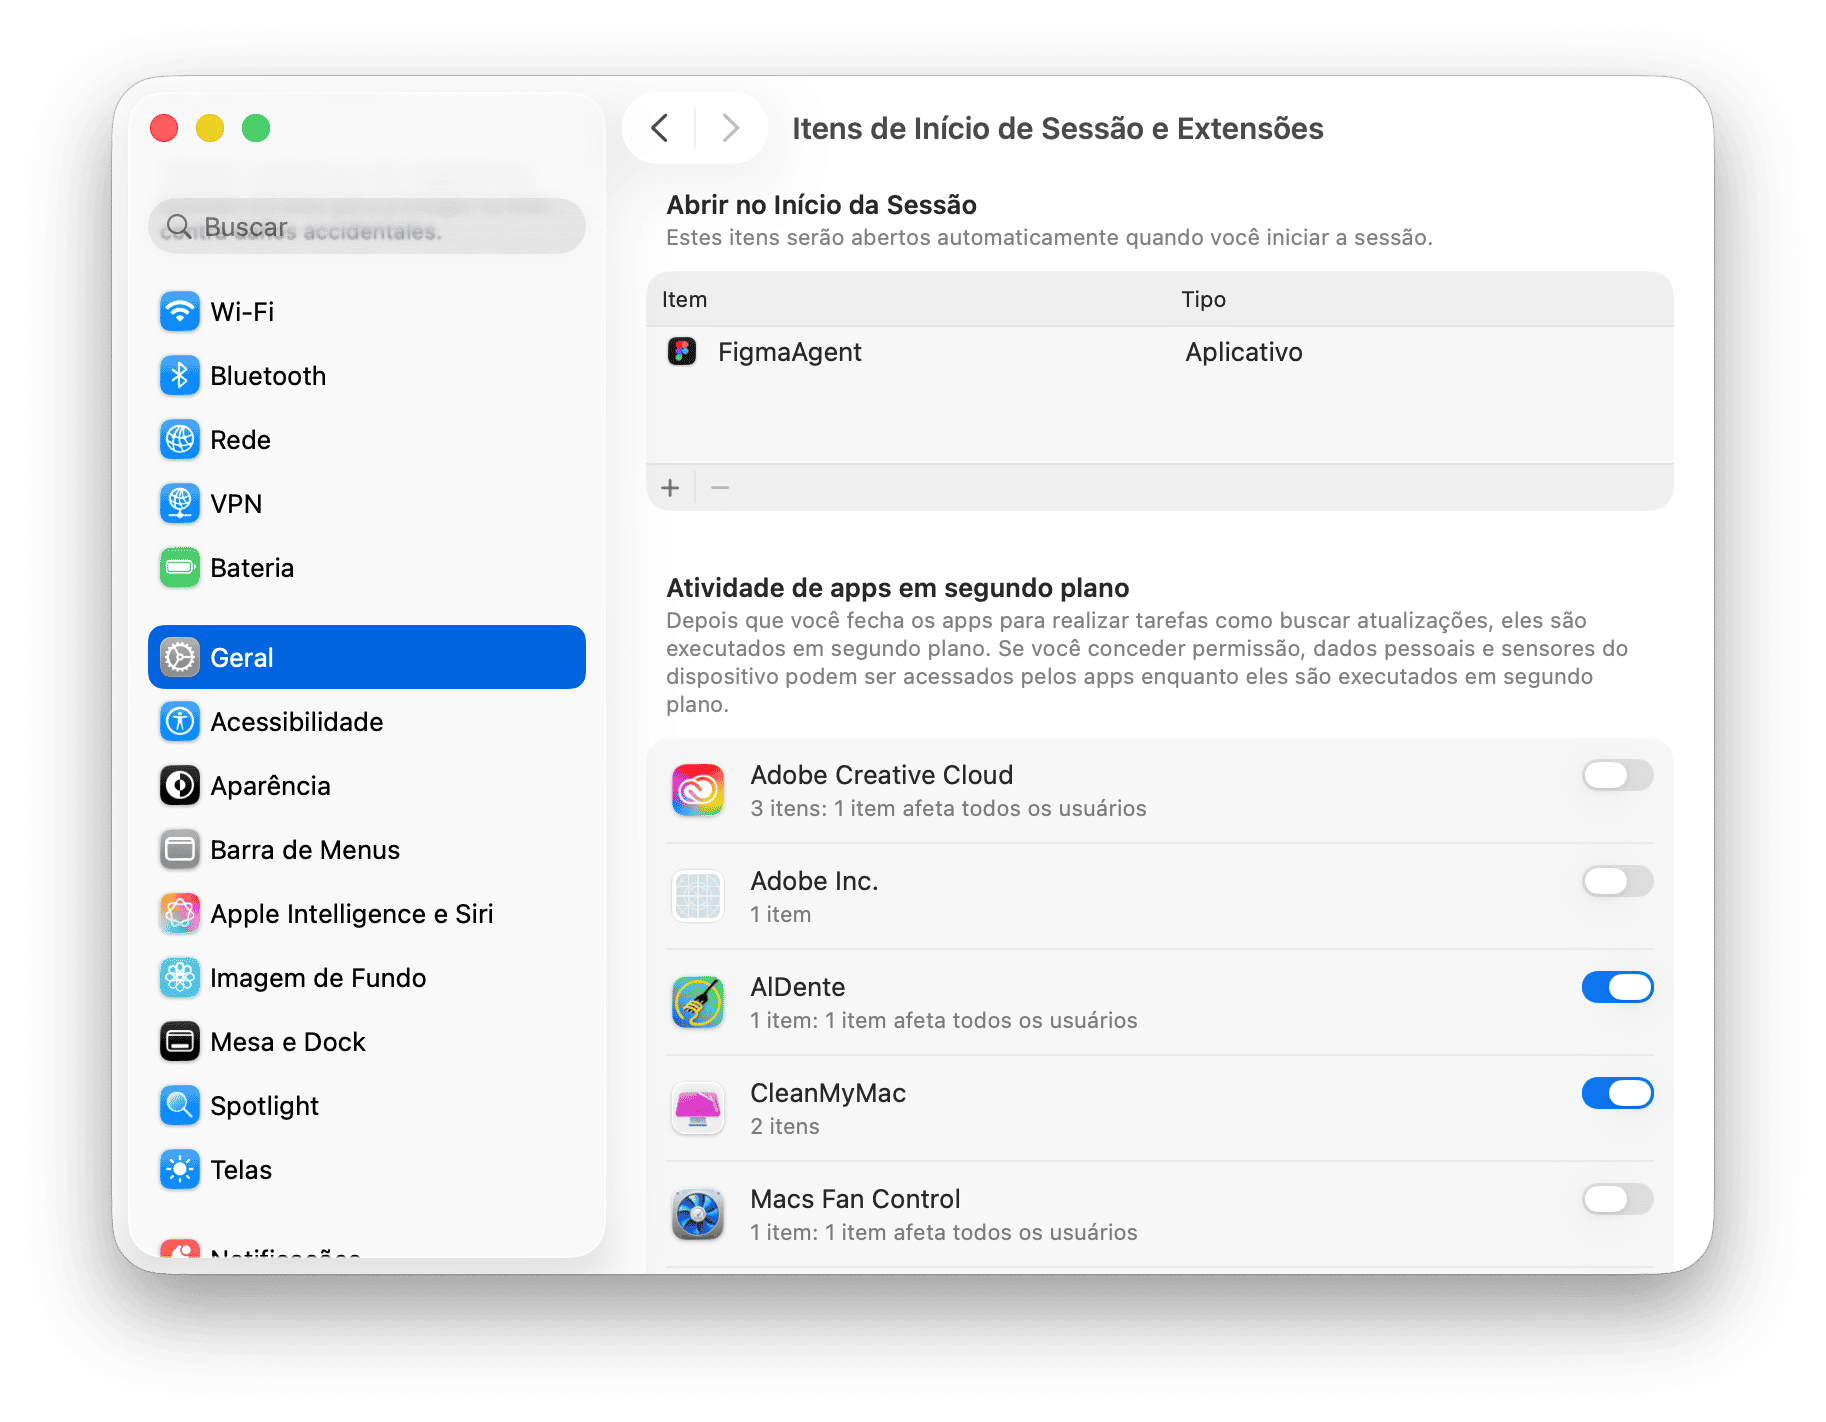Open Wi-Fi settings from sidebar icon

pyautogui.click(x=180, y=311)
